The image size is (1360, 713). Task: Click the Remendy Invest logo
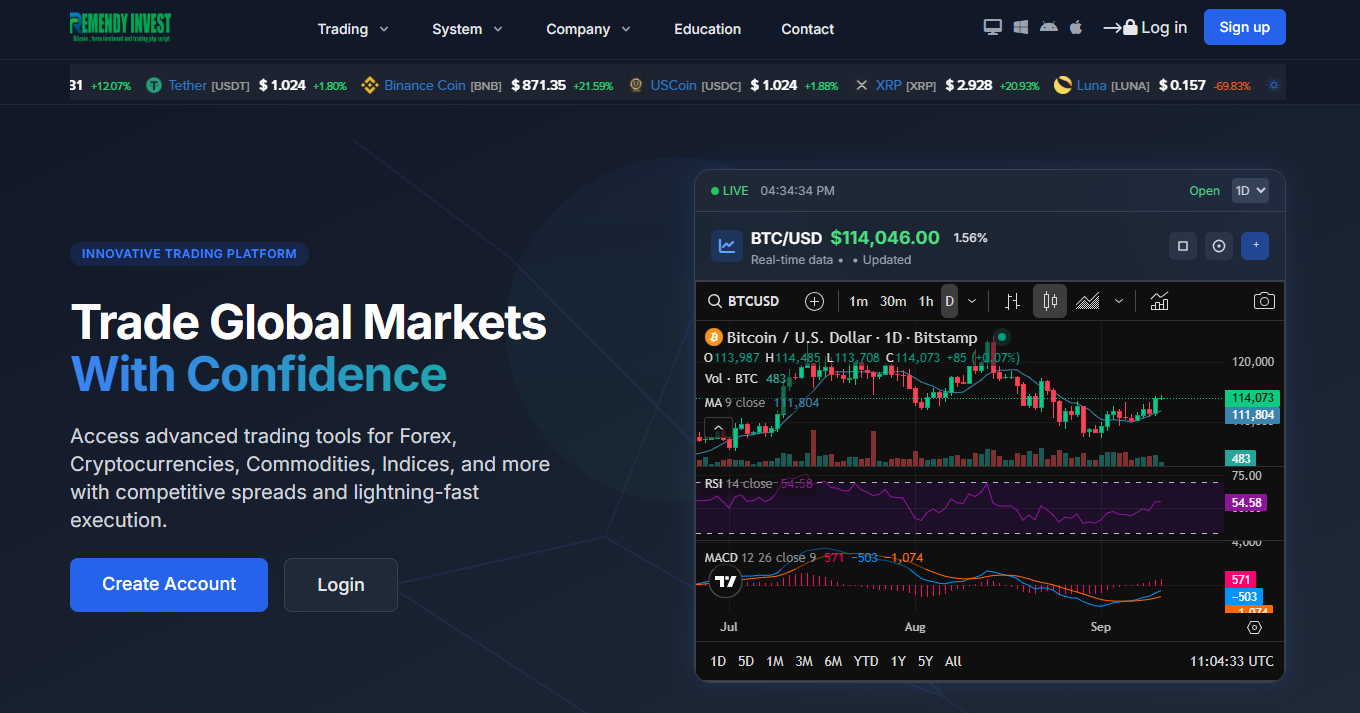pyautogui.click(x=120, y=26)
